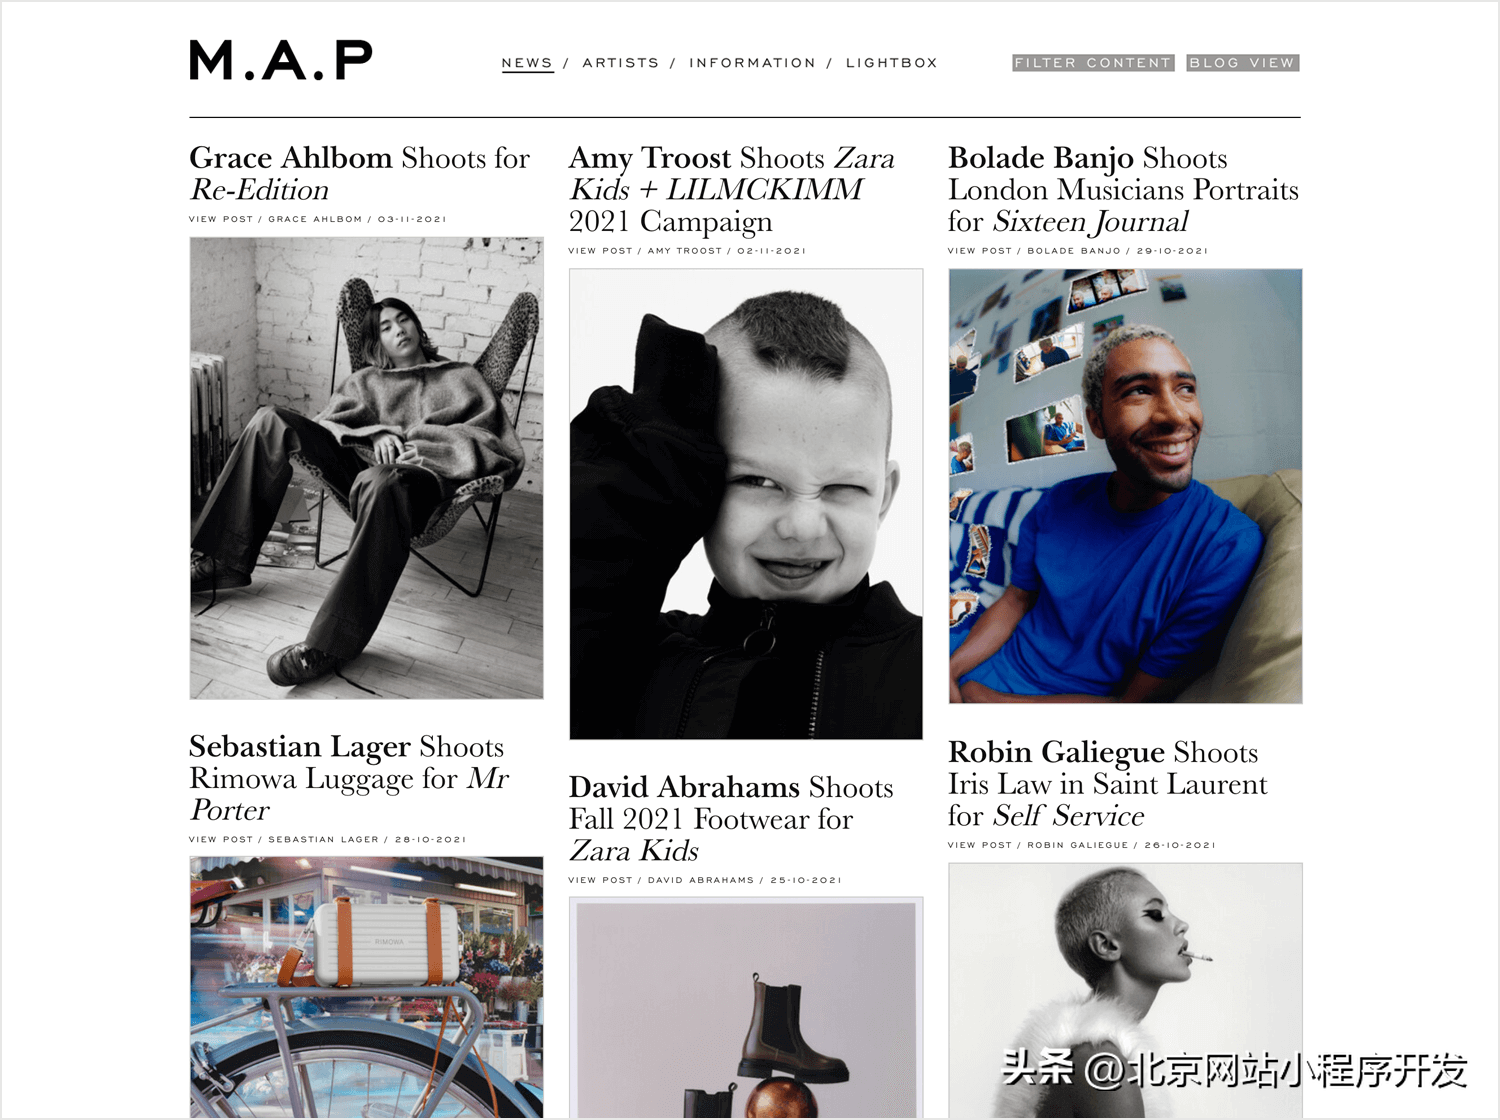Click the M.A.P logo
This screenshot has height=1120, width=1500.
(x=281, y=60)
